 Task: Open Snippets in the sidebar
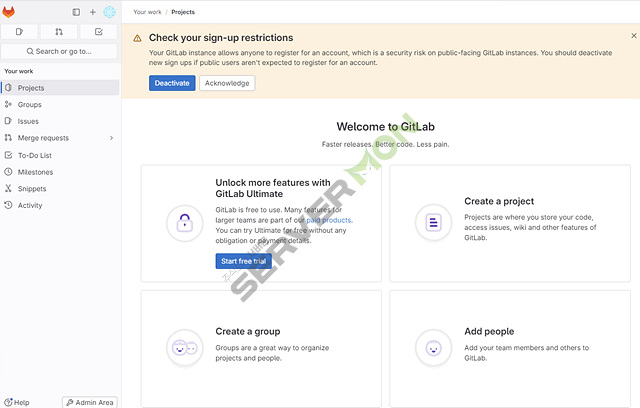click(x=60, y=189)
